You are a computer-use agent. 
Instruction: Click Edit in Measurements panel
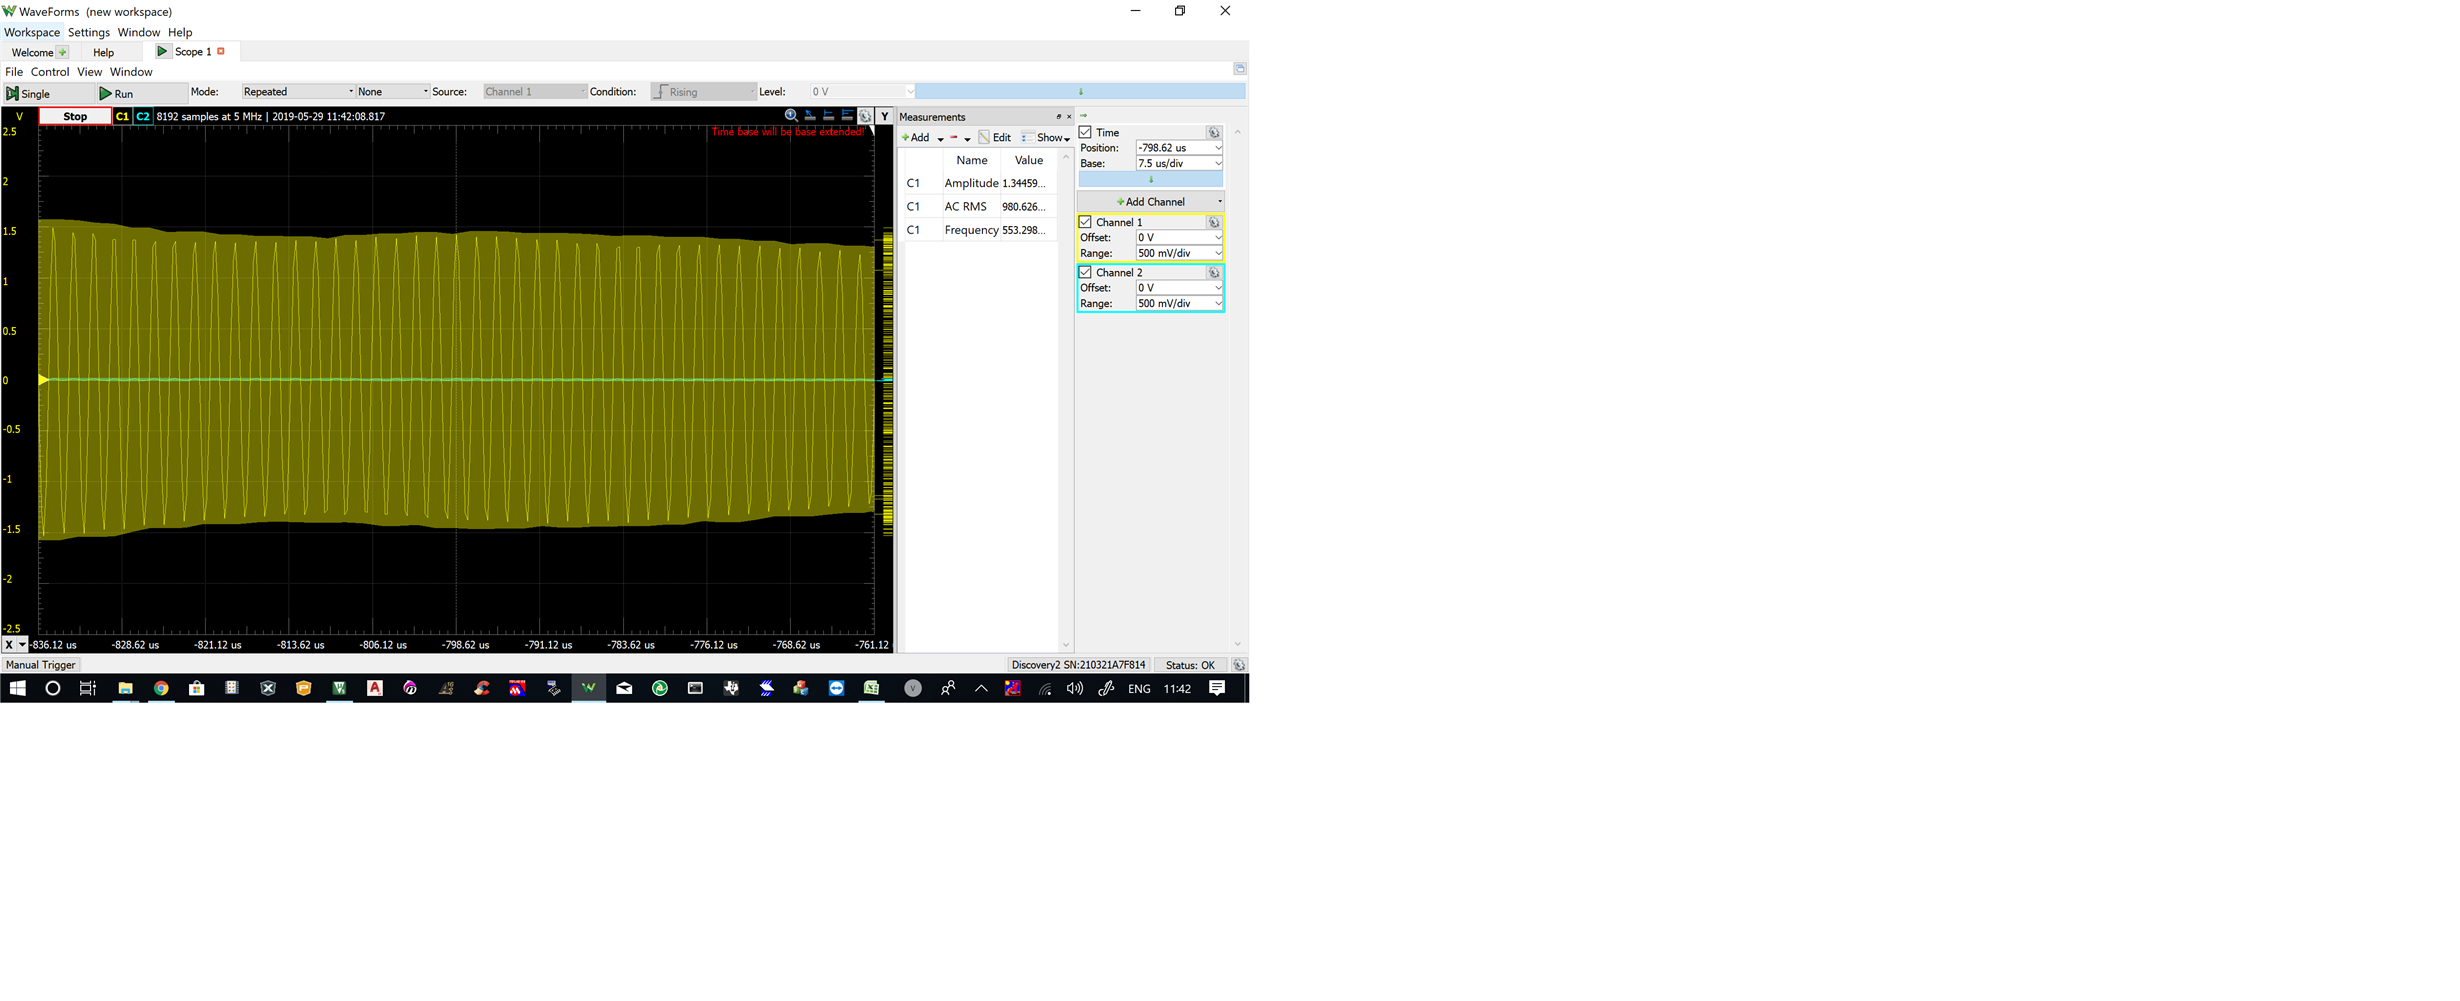pyautogui.click(x=995, y=138)
